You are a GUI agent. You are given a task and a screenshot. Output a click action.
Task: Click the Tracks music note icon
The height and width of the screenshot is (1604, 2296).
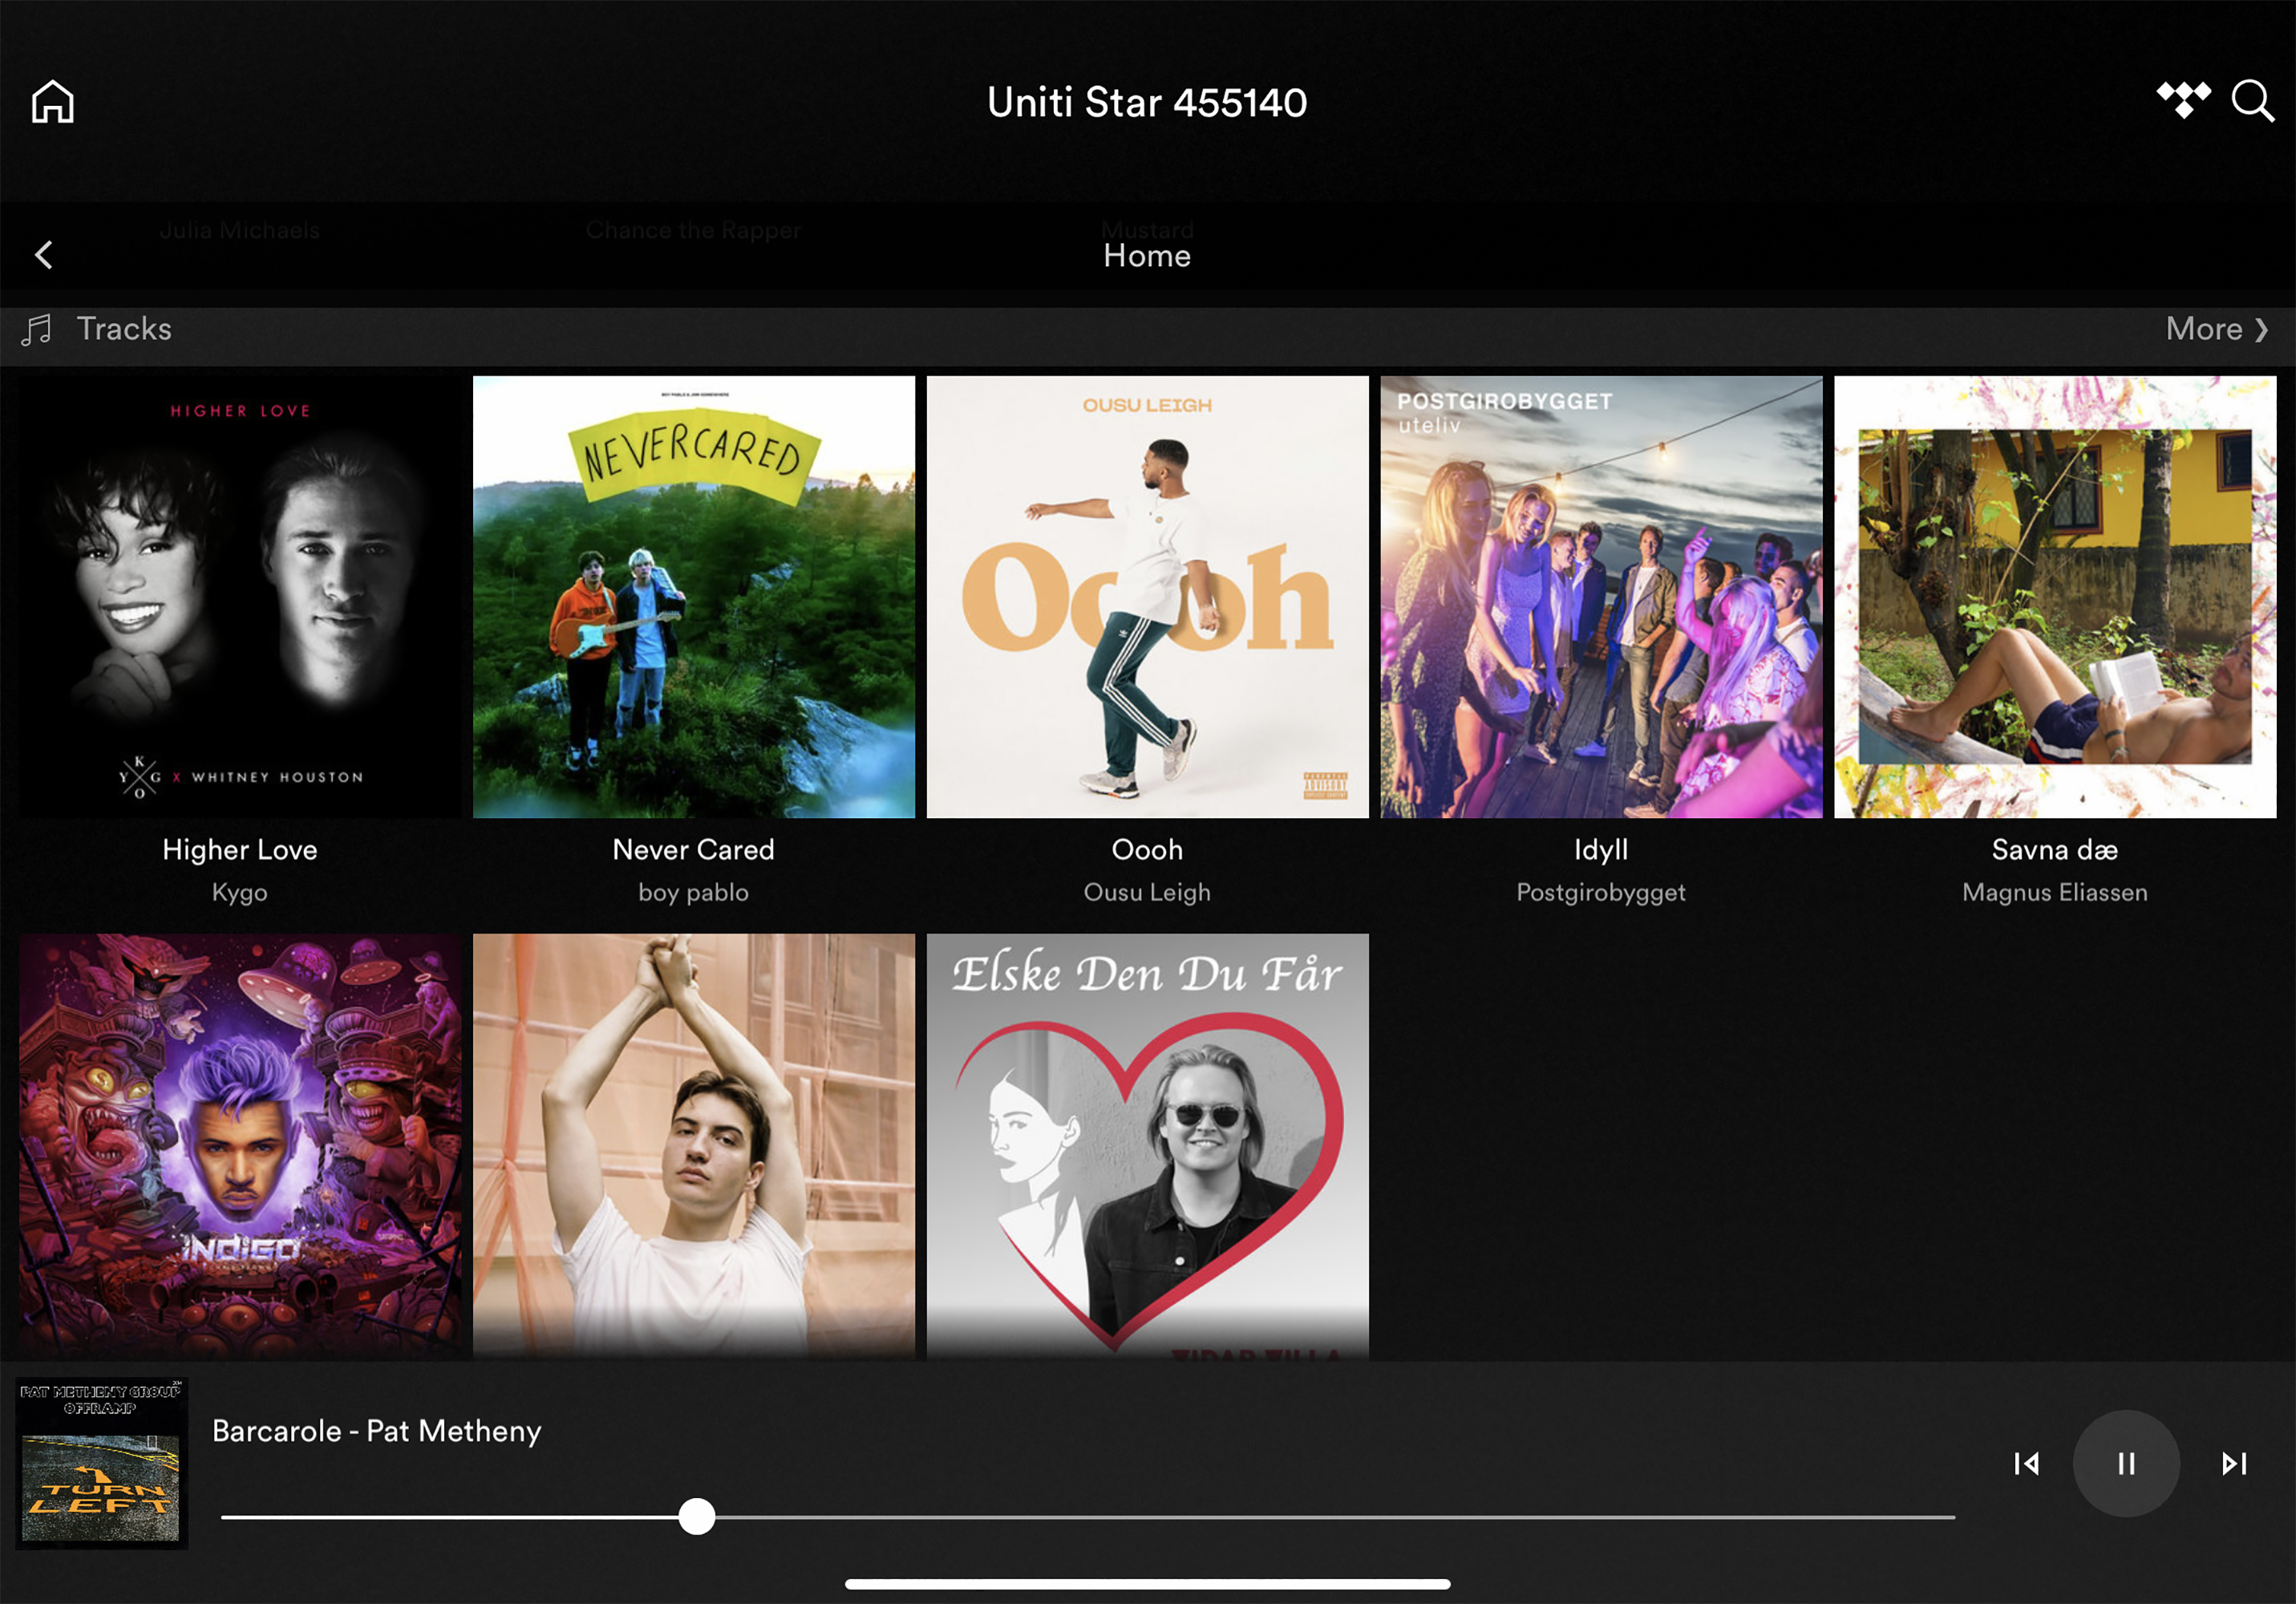pos(37,329)
